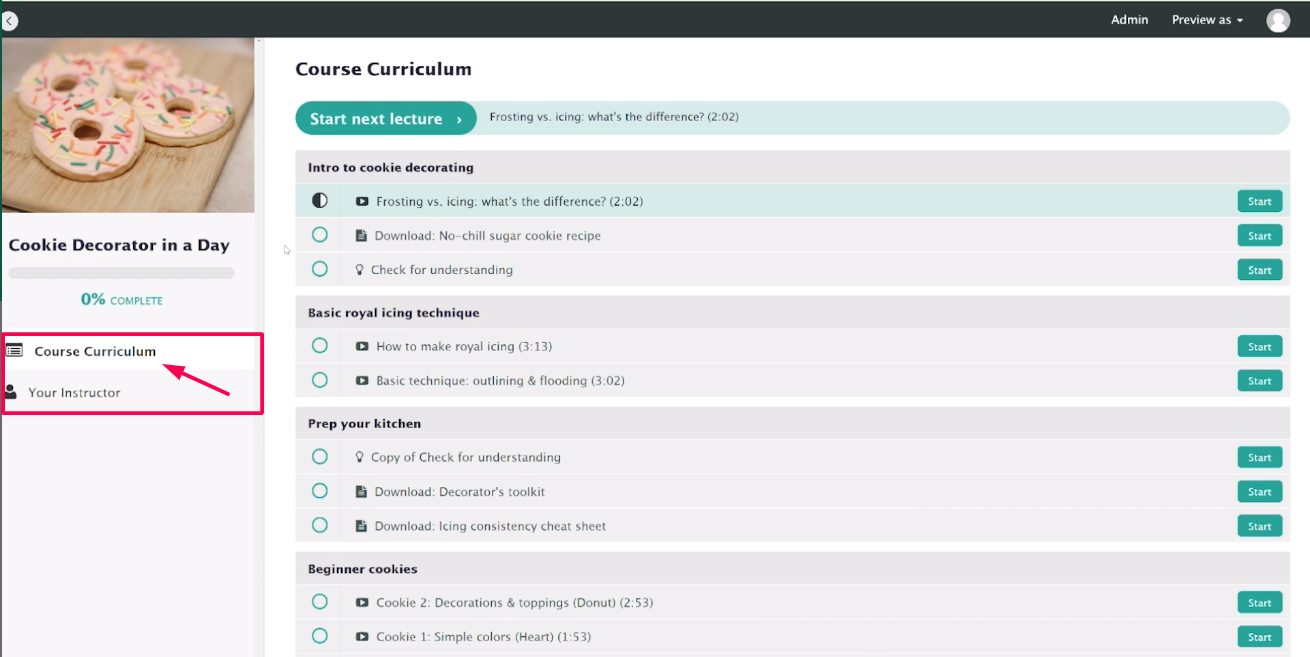The image size is (1310, 657).
Task: Toggle completion circle for Icing consistency cheat sheet
Action: pos(319,525)
